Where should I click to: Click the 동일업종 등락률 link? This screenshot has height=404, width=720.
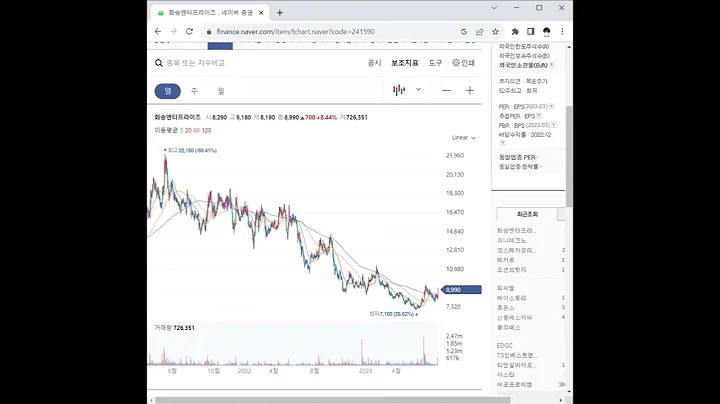pyautogui.click(x=519, y=167)
